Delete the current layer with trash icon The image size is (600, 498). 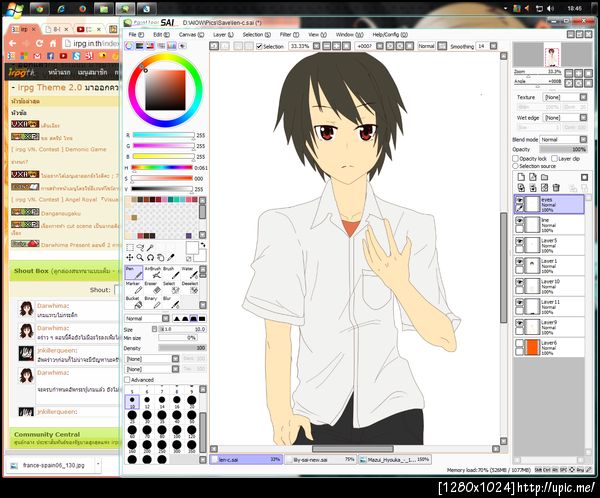(556, 188)
